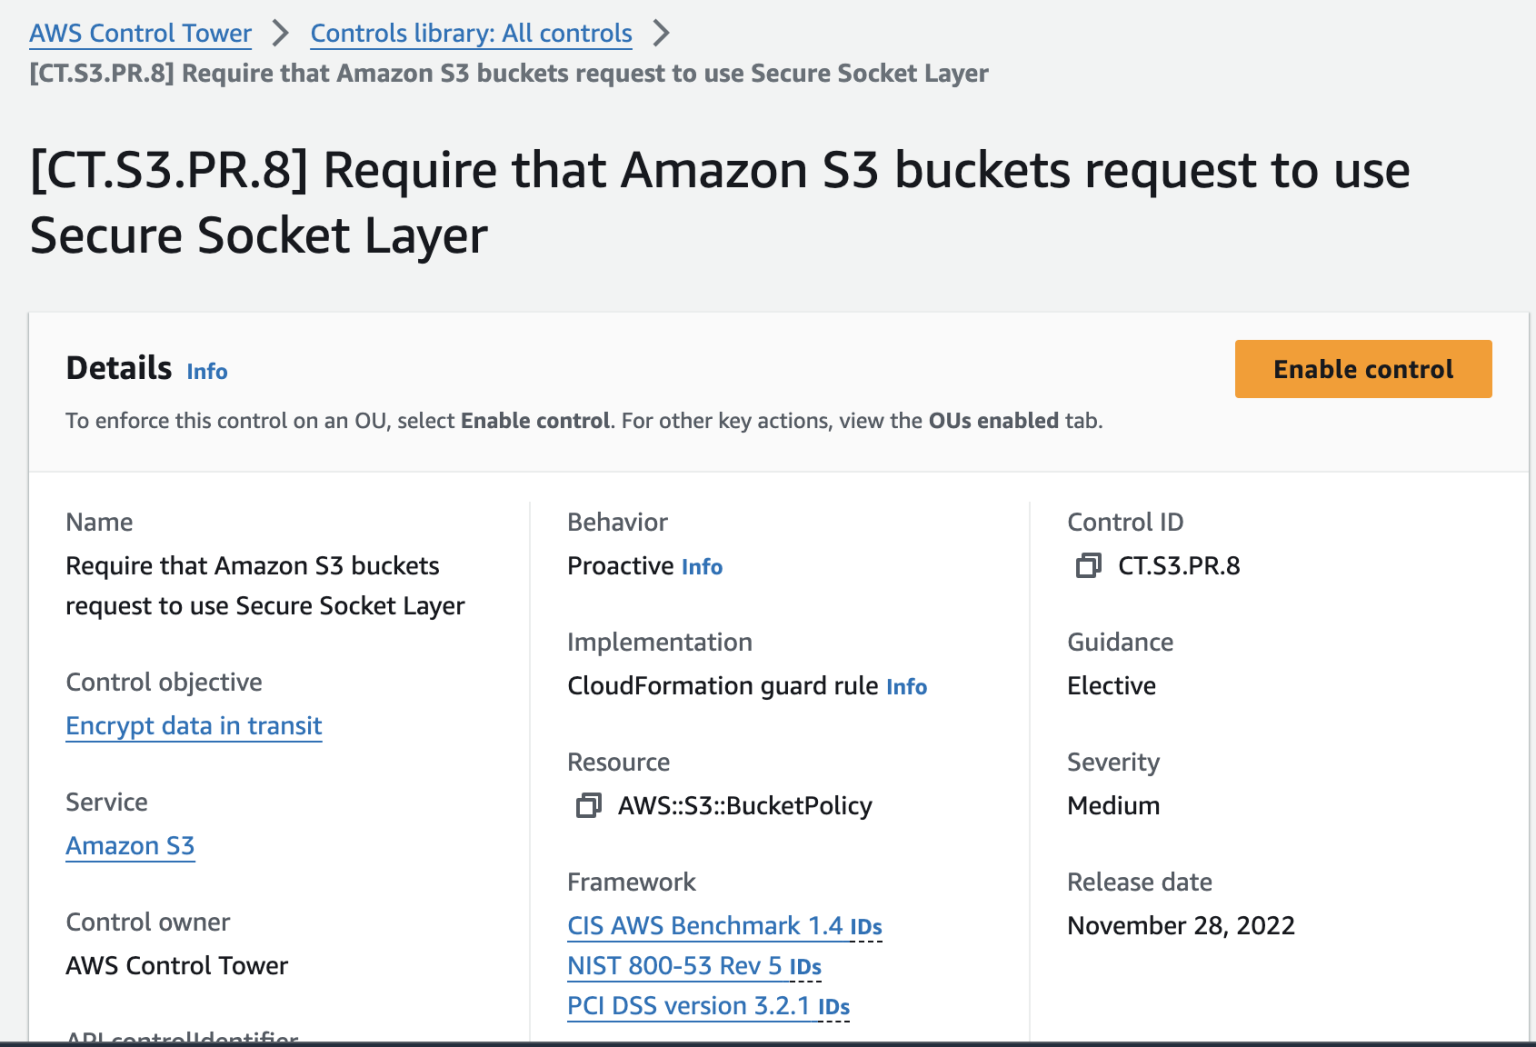
Task: Open AWS Control Tower breadcrumb link
Action: click(140, 33)
